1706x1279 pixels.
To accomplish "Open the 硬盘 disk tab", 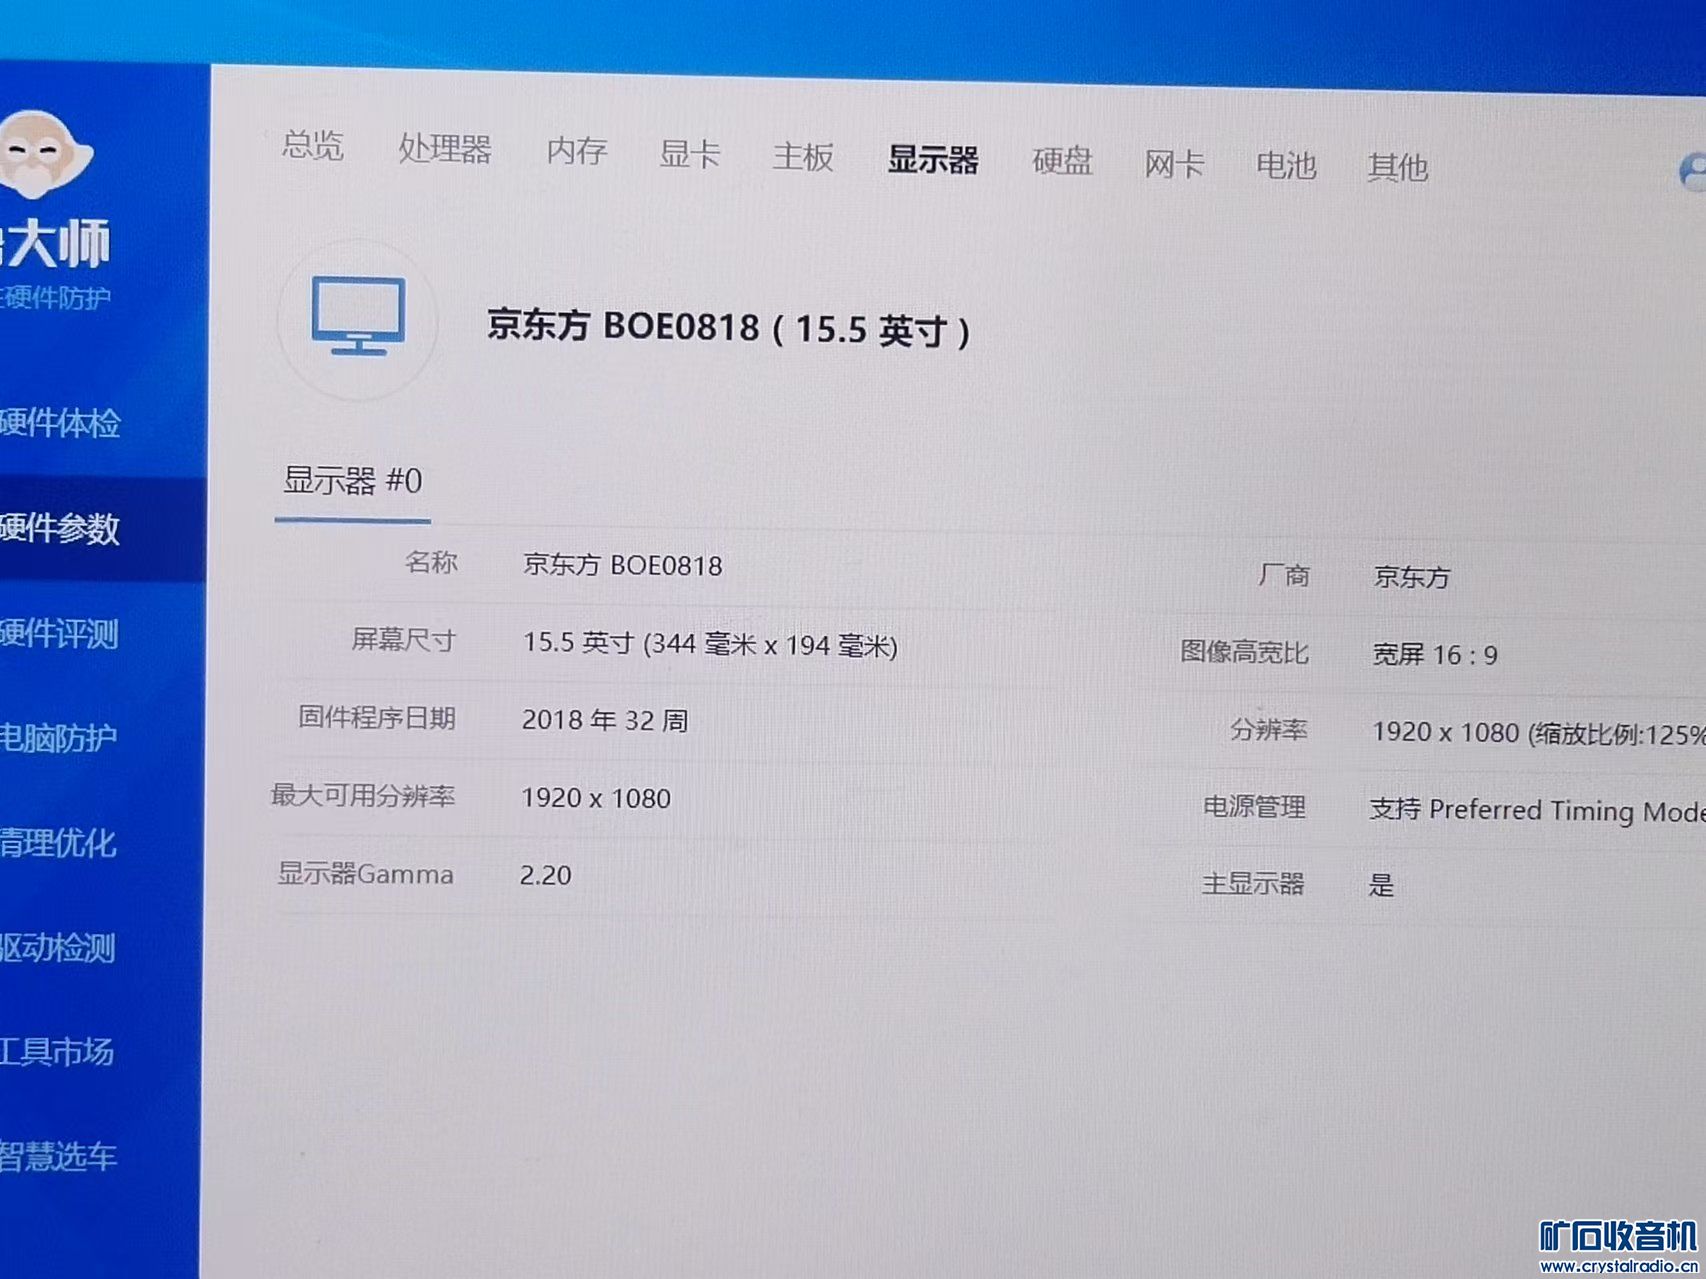I will pos(1062,162).
